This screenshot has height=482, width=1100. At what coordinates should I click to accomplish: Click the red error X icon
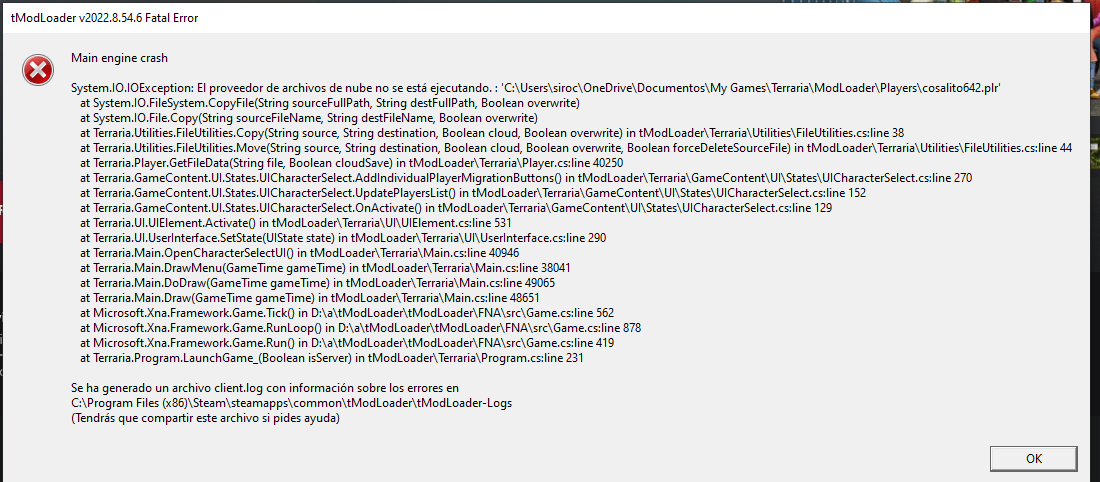point(37,69)
